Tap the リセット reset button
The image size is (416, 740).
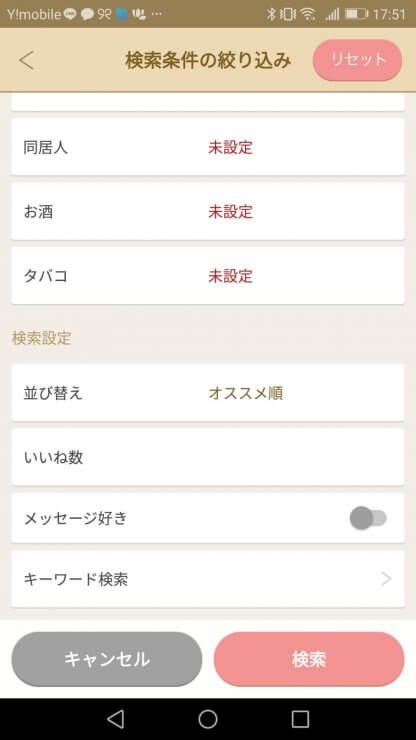tap(357, 60)
